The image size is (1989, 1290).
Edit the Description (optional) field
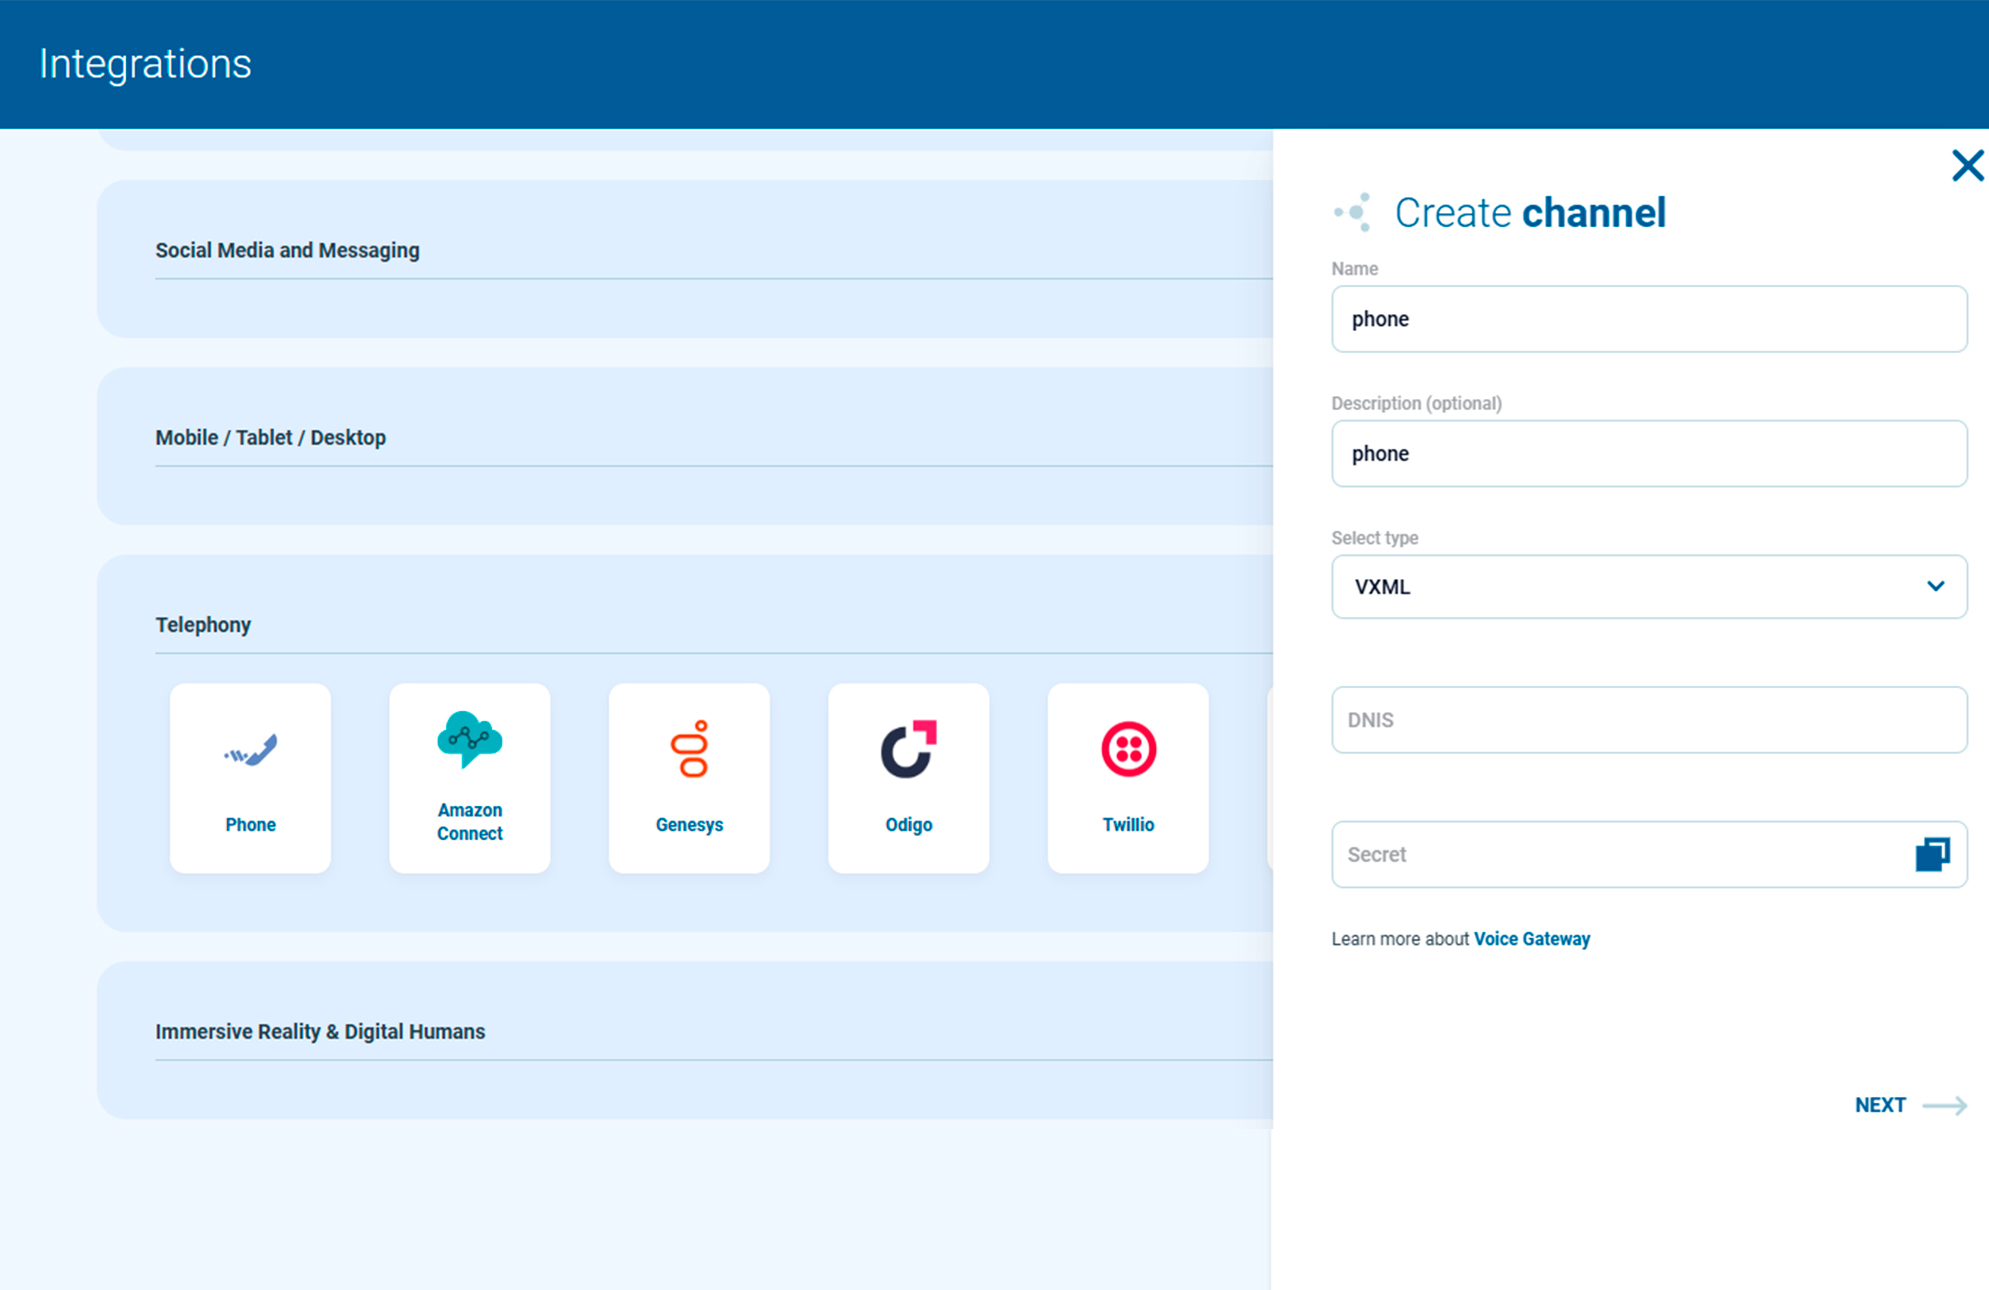[1649, 454]
